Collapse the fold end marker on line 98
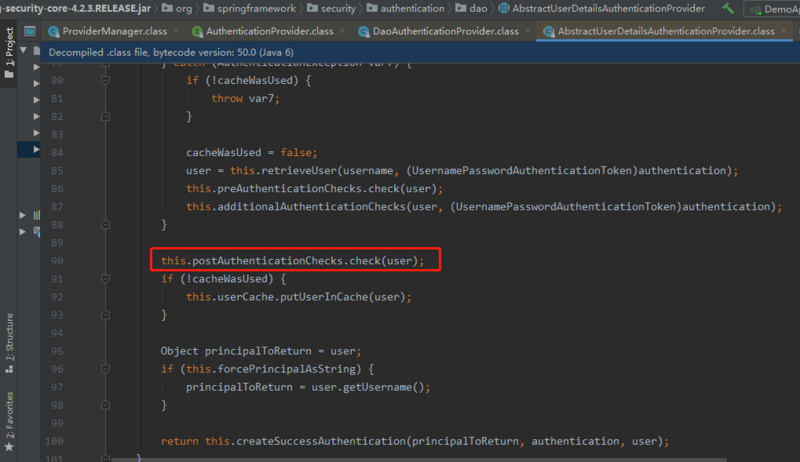The height and width of the screenshot is (462, 800). point(105,405)
